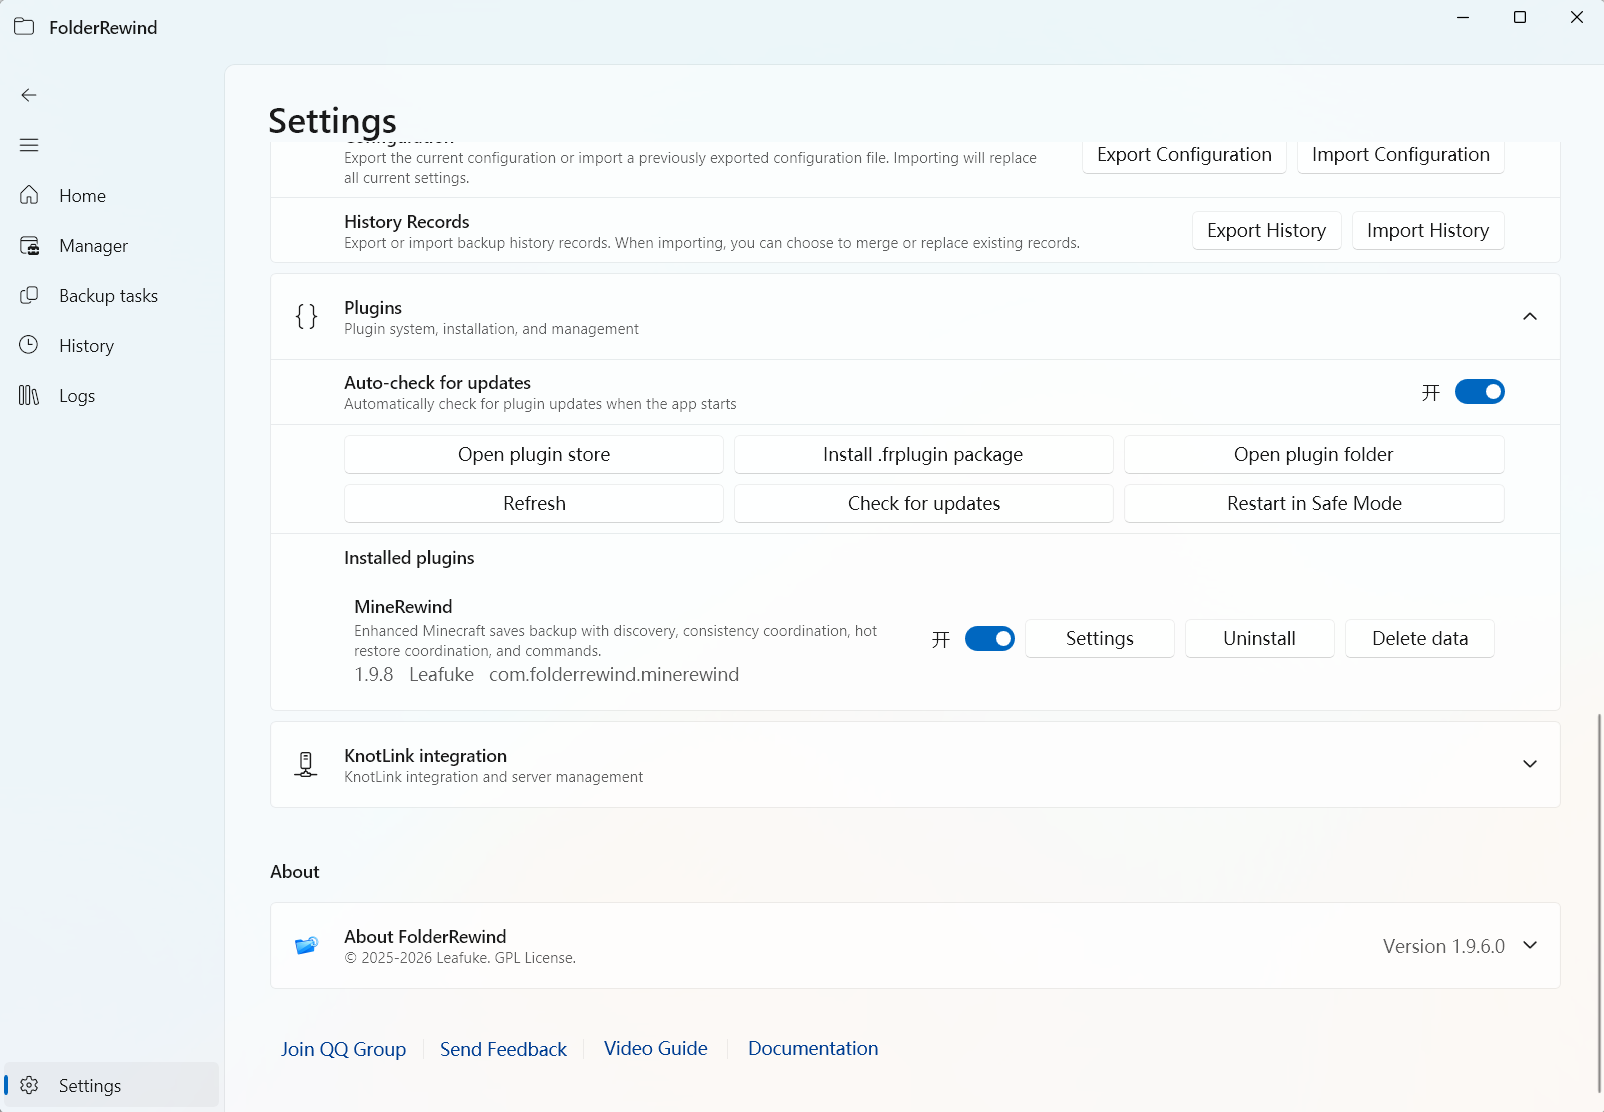Expand the KnotLink integration section chevron
This screenshot has width=1604, height=1112.
[x=1529, y=764]
